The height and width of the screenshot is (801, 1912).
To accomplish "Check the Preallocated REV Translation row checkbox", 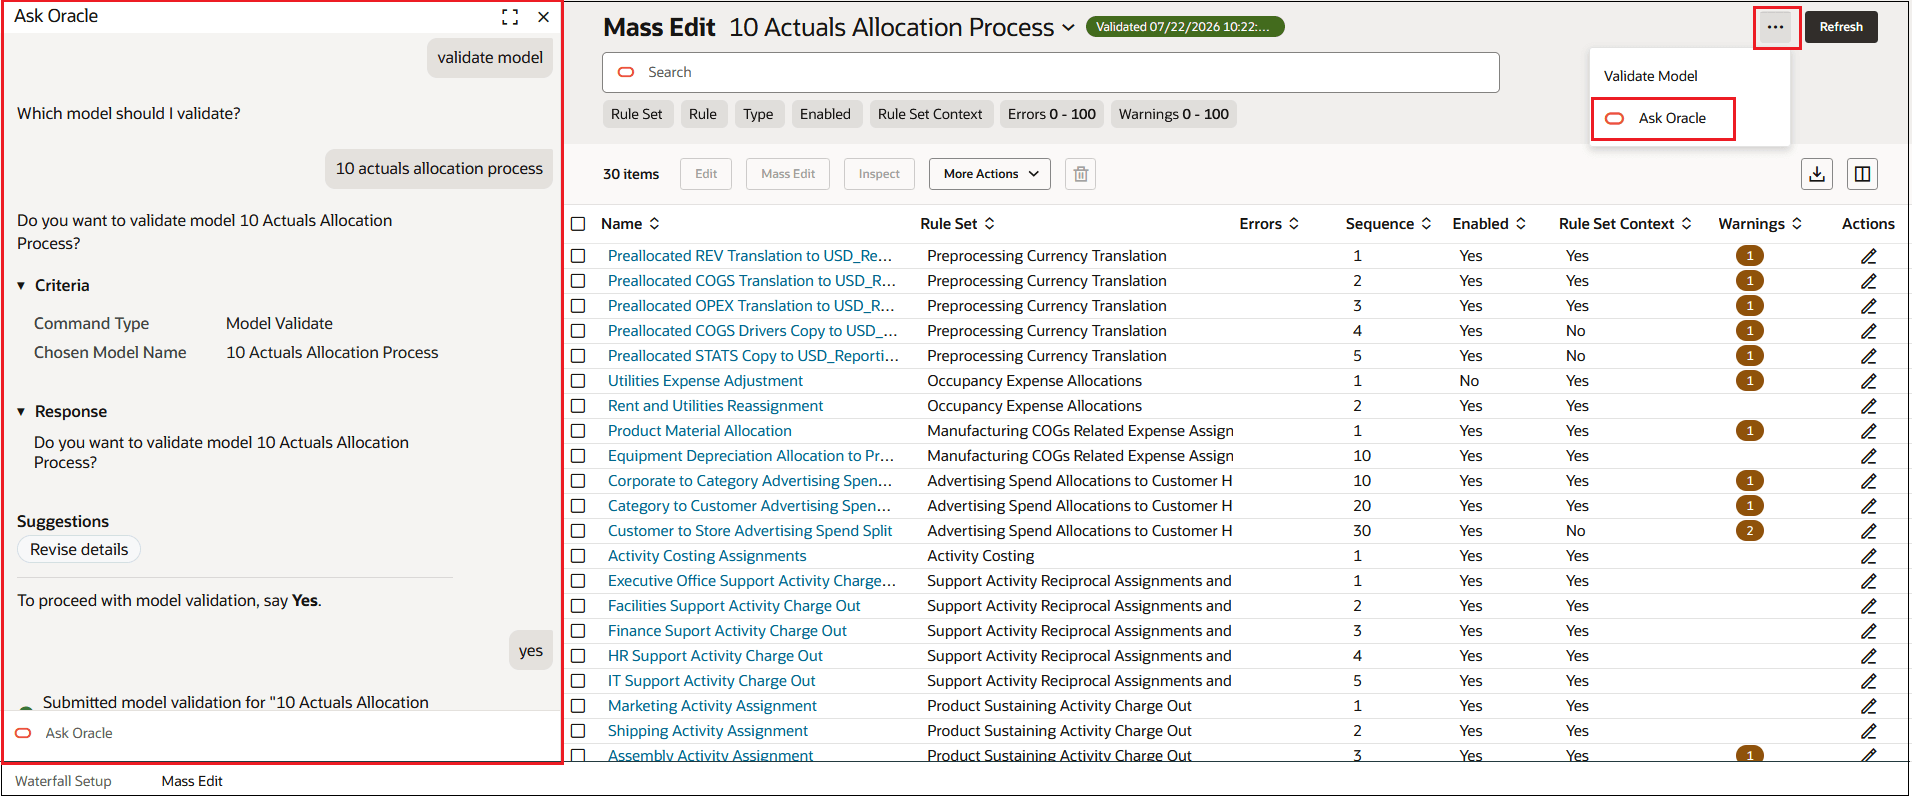I will (x=578, y=256).
